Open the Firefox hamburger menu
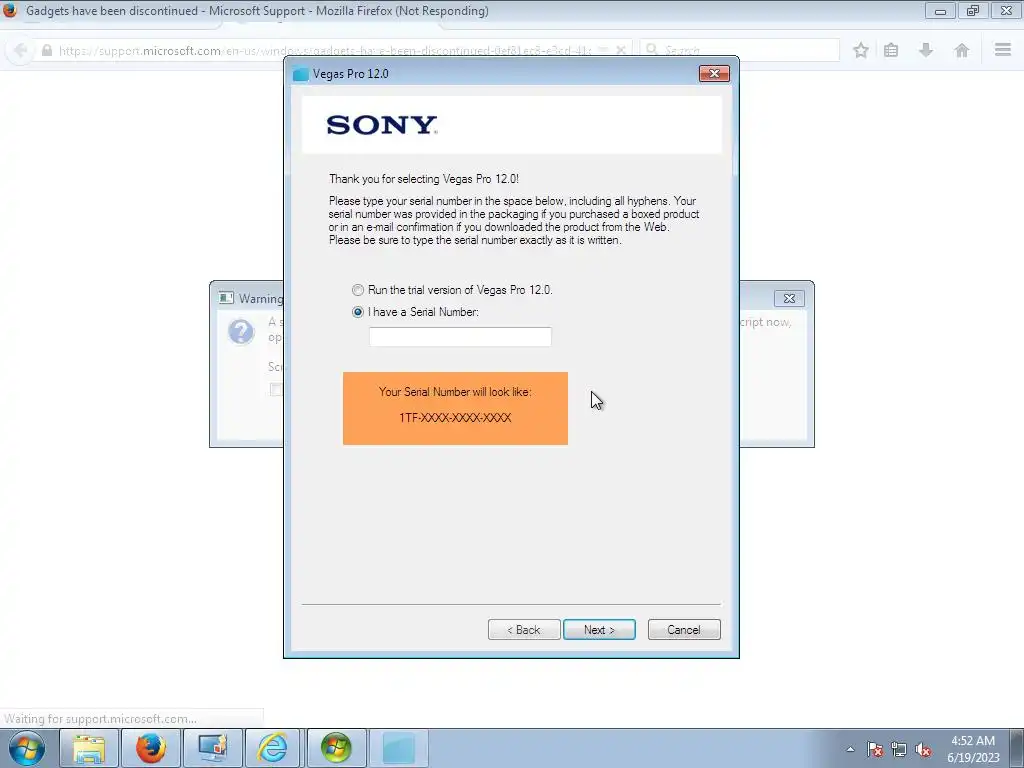 (1003, 50)
